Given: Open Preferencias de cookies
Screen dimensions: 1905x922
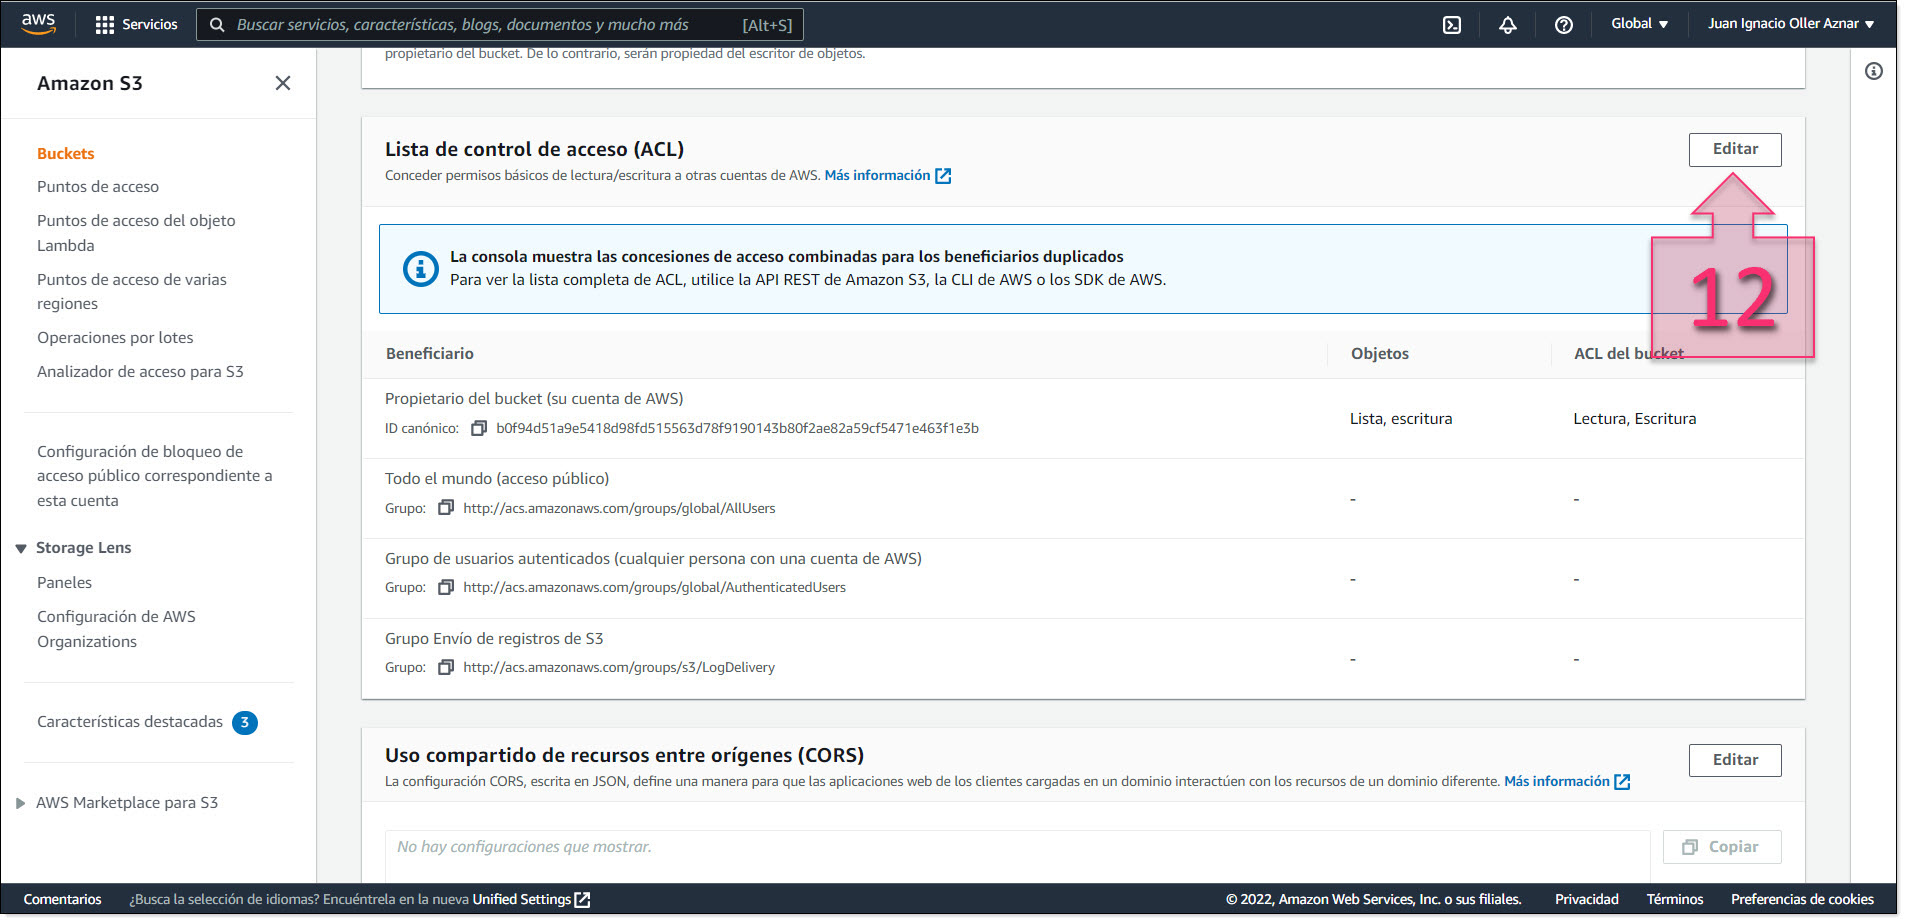Looking at the screenshot, I should click(x=1802, y=898).
